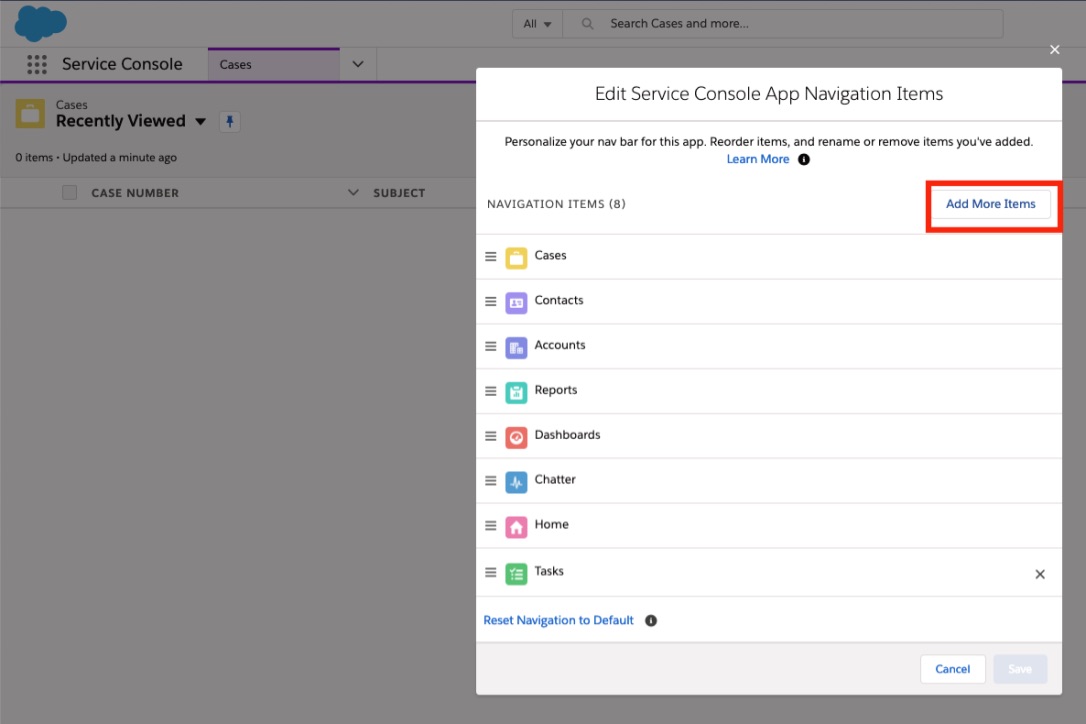The width and height of the screenshot is (1086, 724).
Task: Open the Case Number column menu chevron
Action: coord(353,193)
